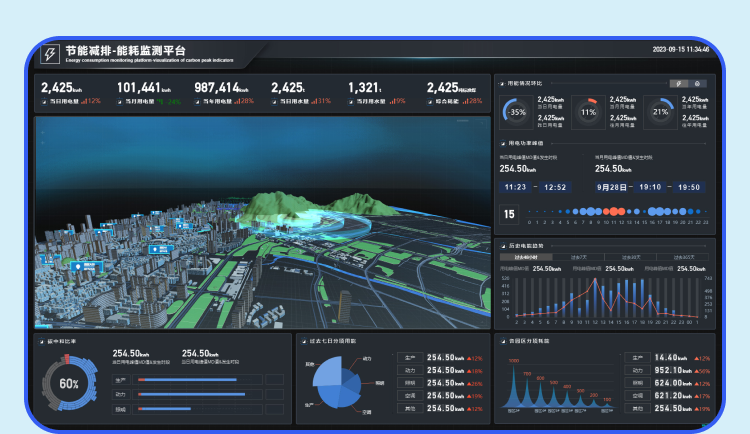Click the -35% donut gauge
The image size is (750, 434).
coord(517,112)
